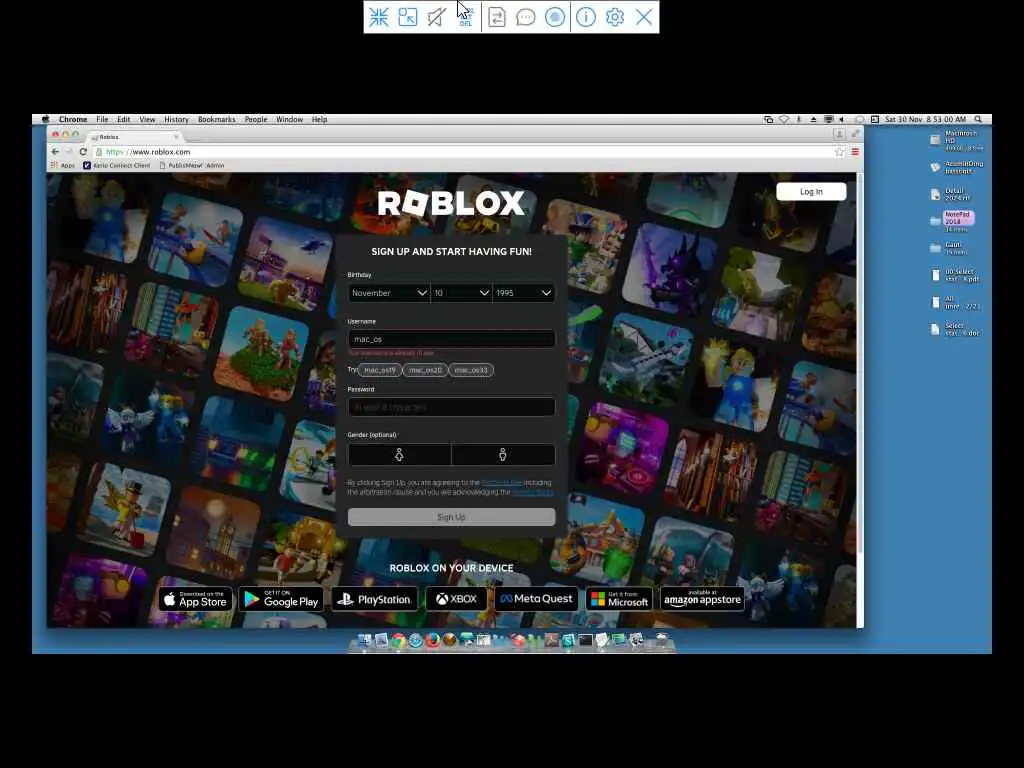Click the Sign Up button
This screenshot has width=1024, height=768.
[x=451, y=517]
